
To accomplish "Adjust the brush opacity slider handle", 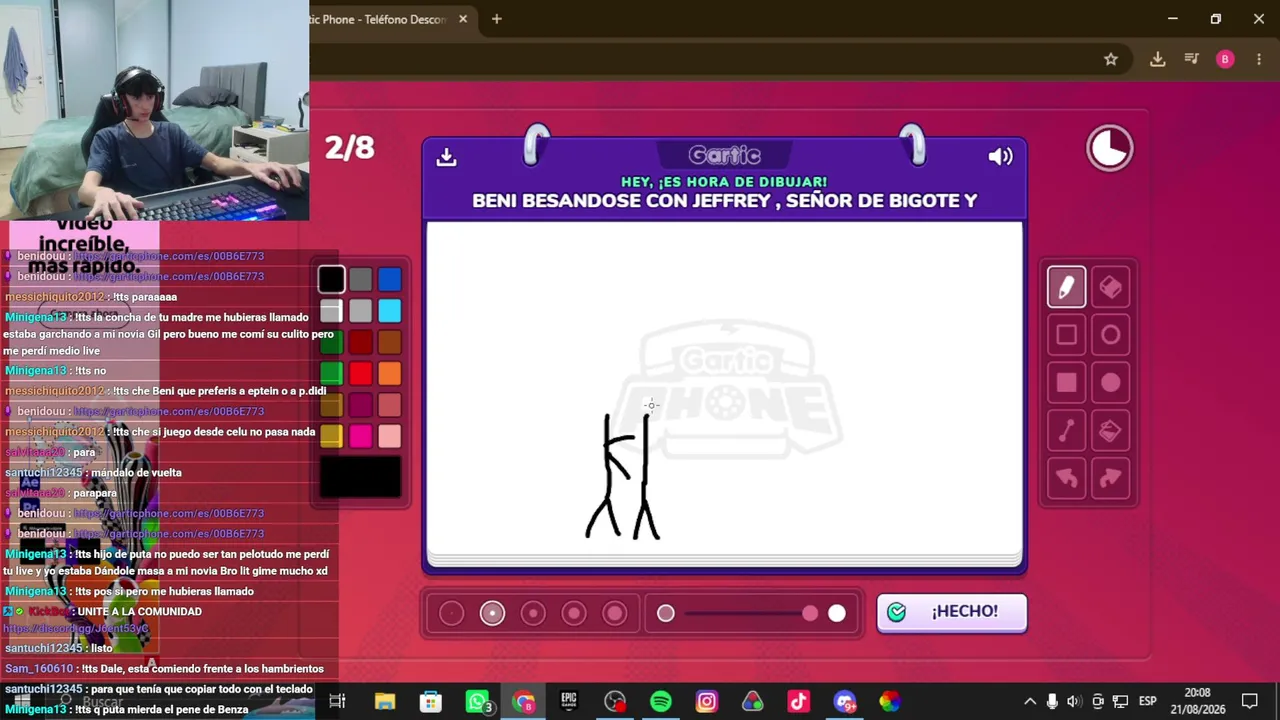I will (810, 613).
